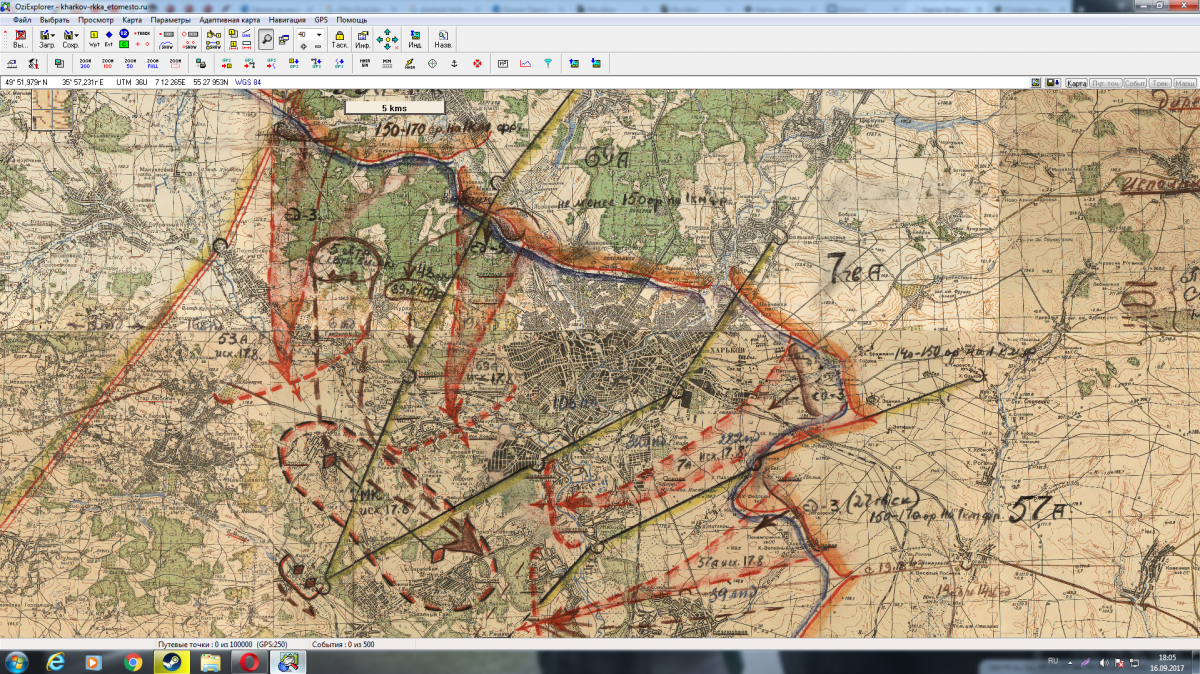Image resolution: width=1200 pixels, height=674 pixels.
Task: Click the Назв. name search button
Action: coord(443,39)
